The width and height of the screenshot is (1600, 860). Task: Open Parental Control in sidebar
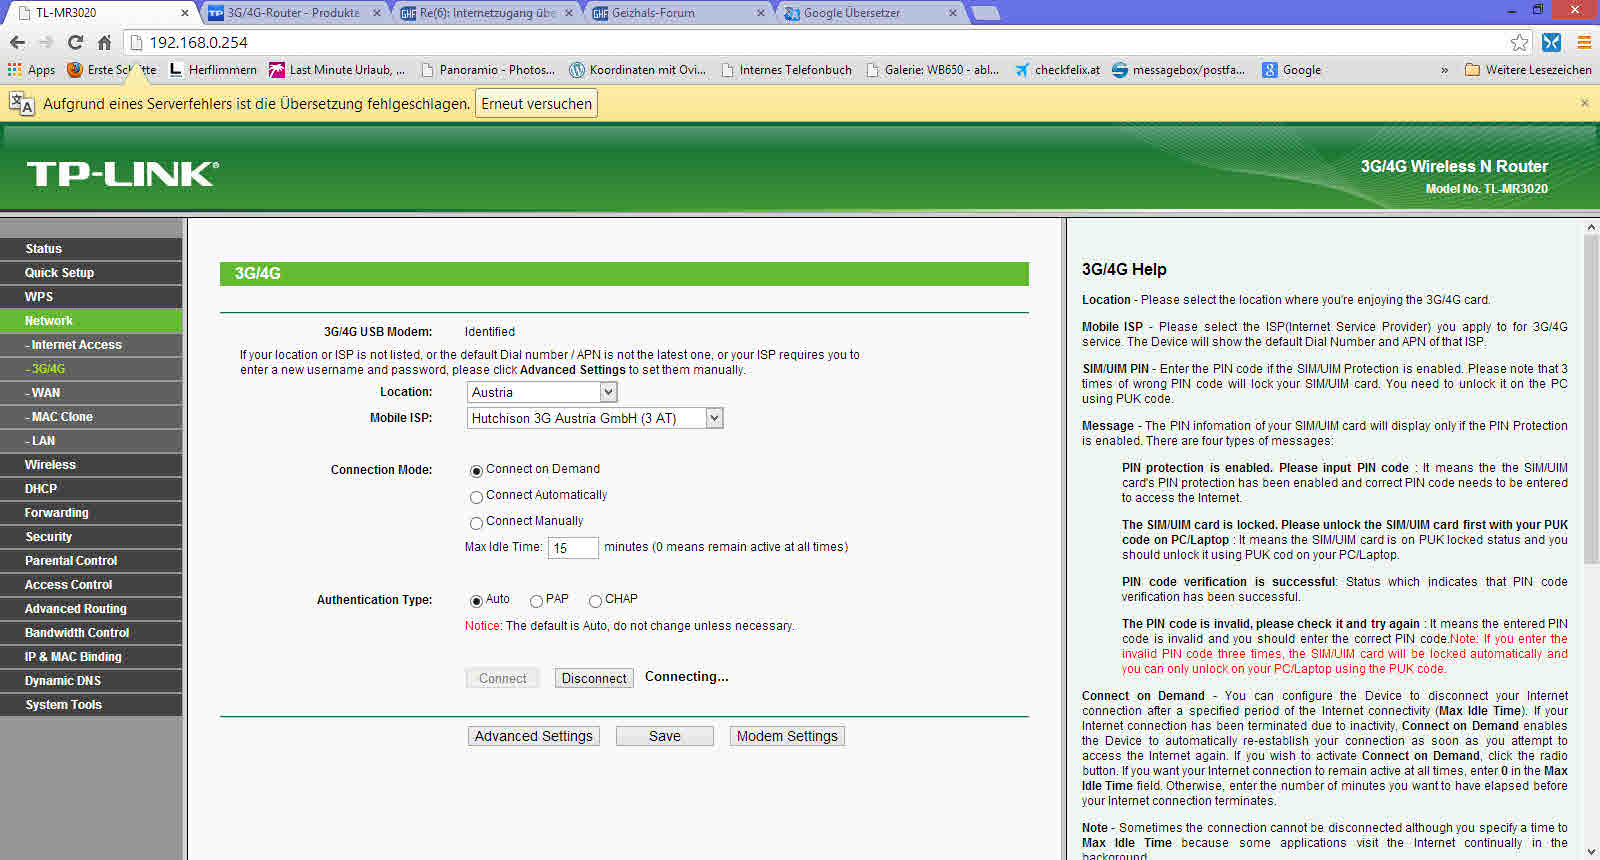91,561
